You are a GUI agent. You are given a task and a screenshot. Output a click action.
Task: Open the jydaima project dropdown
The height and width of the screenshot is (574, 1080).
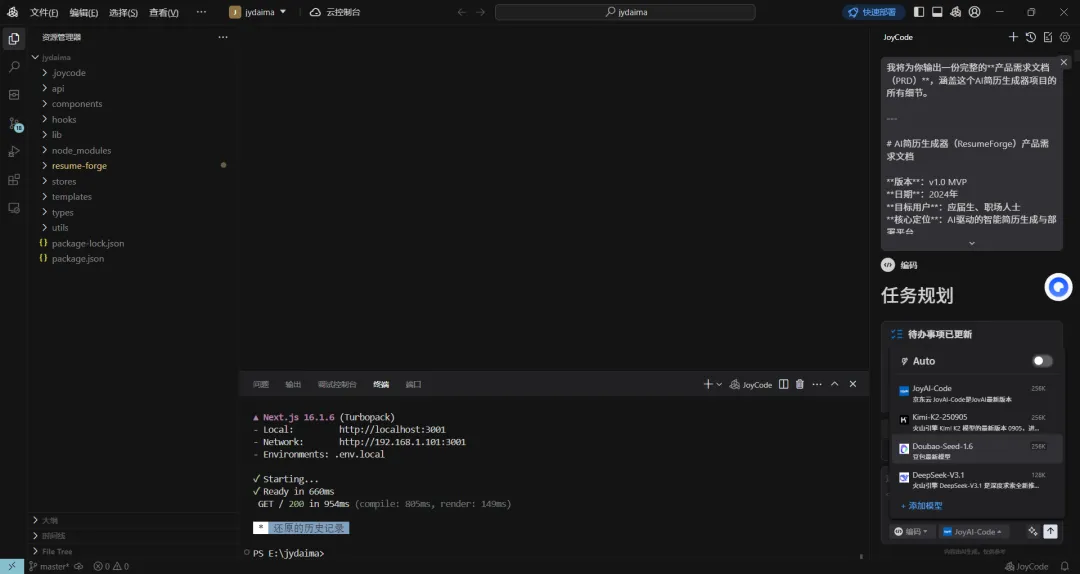coord(258,12)
